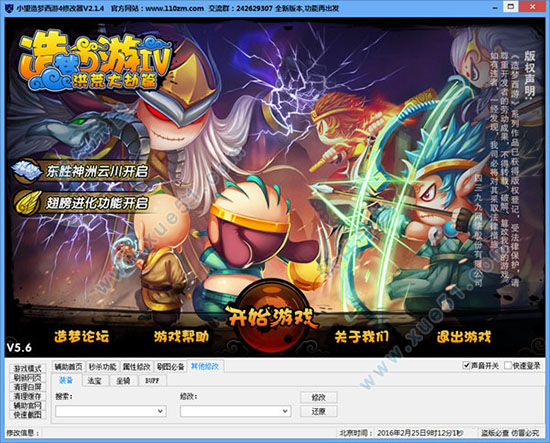This screenshot has height=443, width=550.
Task: Select the 坐骑 sub-tab
Action: click(x=123, y=381)
